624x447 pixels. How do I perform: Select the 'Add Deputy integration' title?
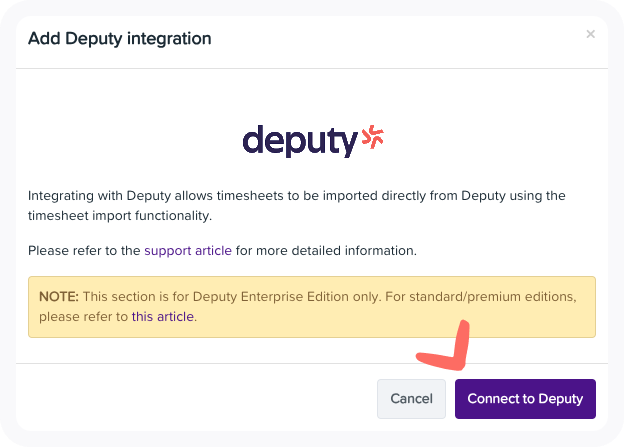tap(119, 39)
